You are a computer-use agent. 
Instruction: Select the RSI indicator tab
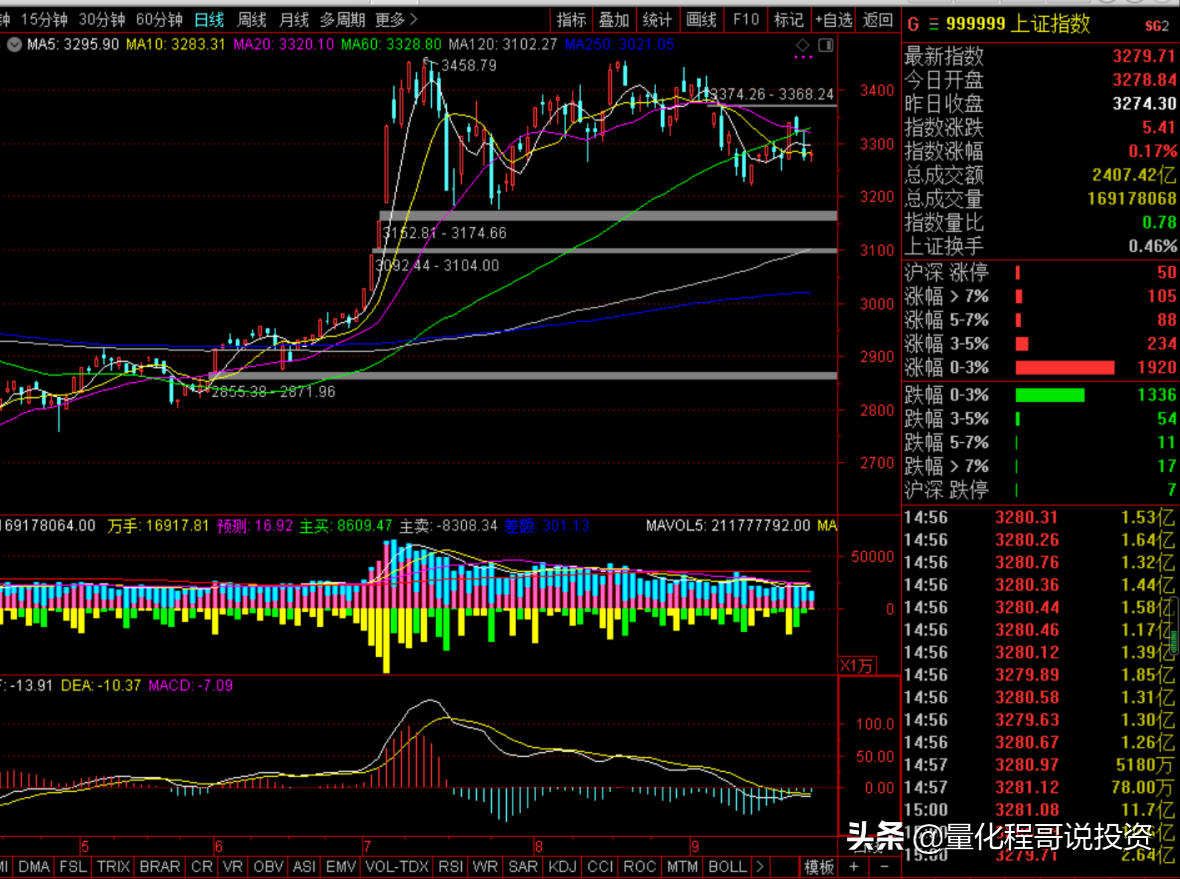pos(450,867)
